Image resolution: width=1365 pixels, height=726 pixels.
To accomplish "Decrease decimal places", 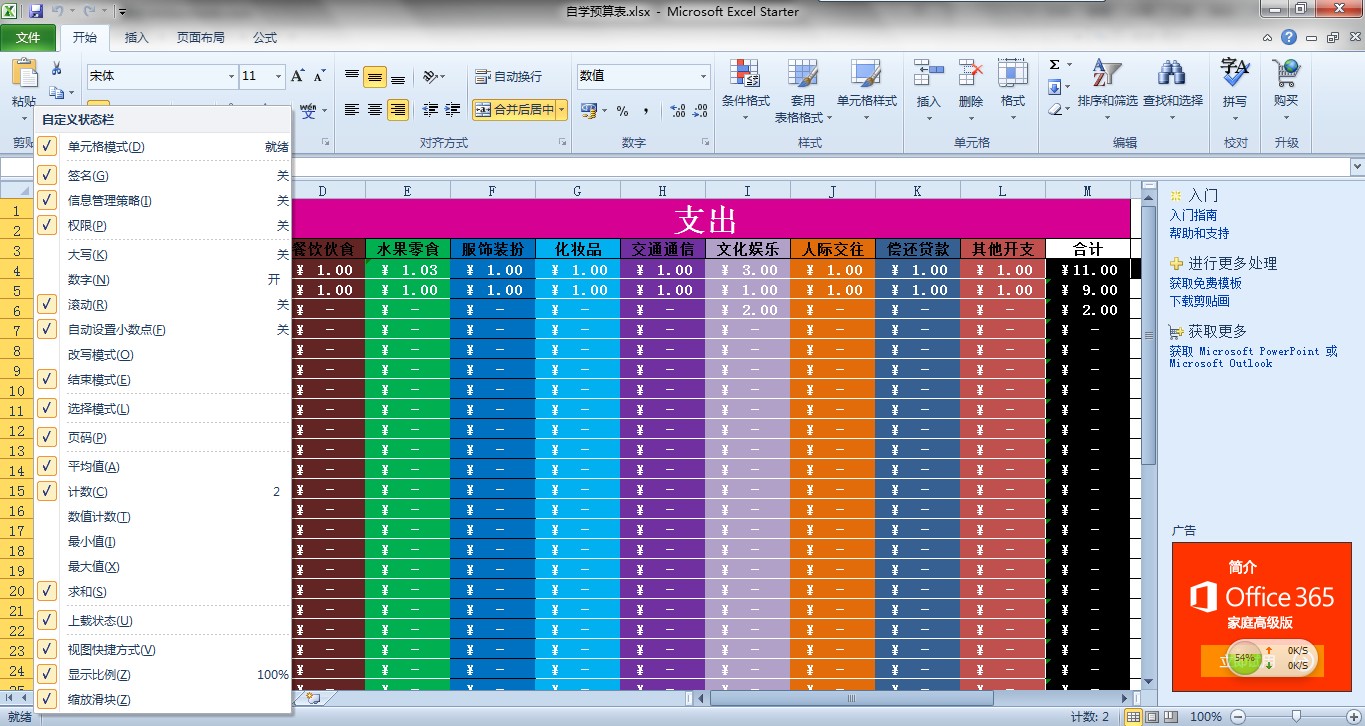I will 700,110.
